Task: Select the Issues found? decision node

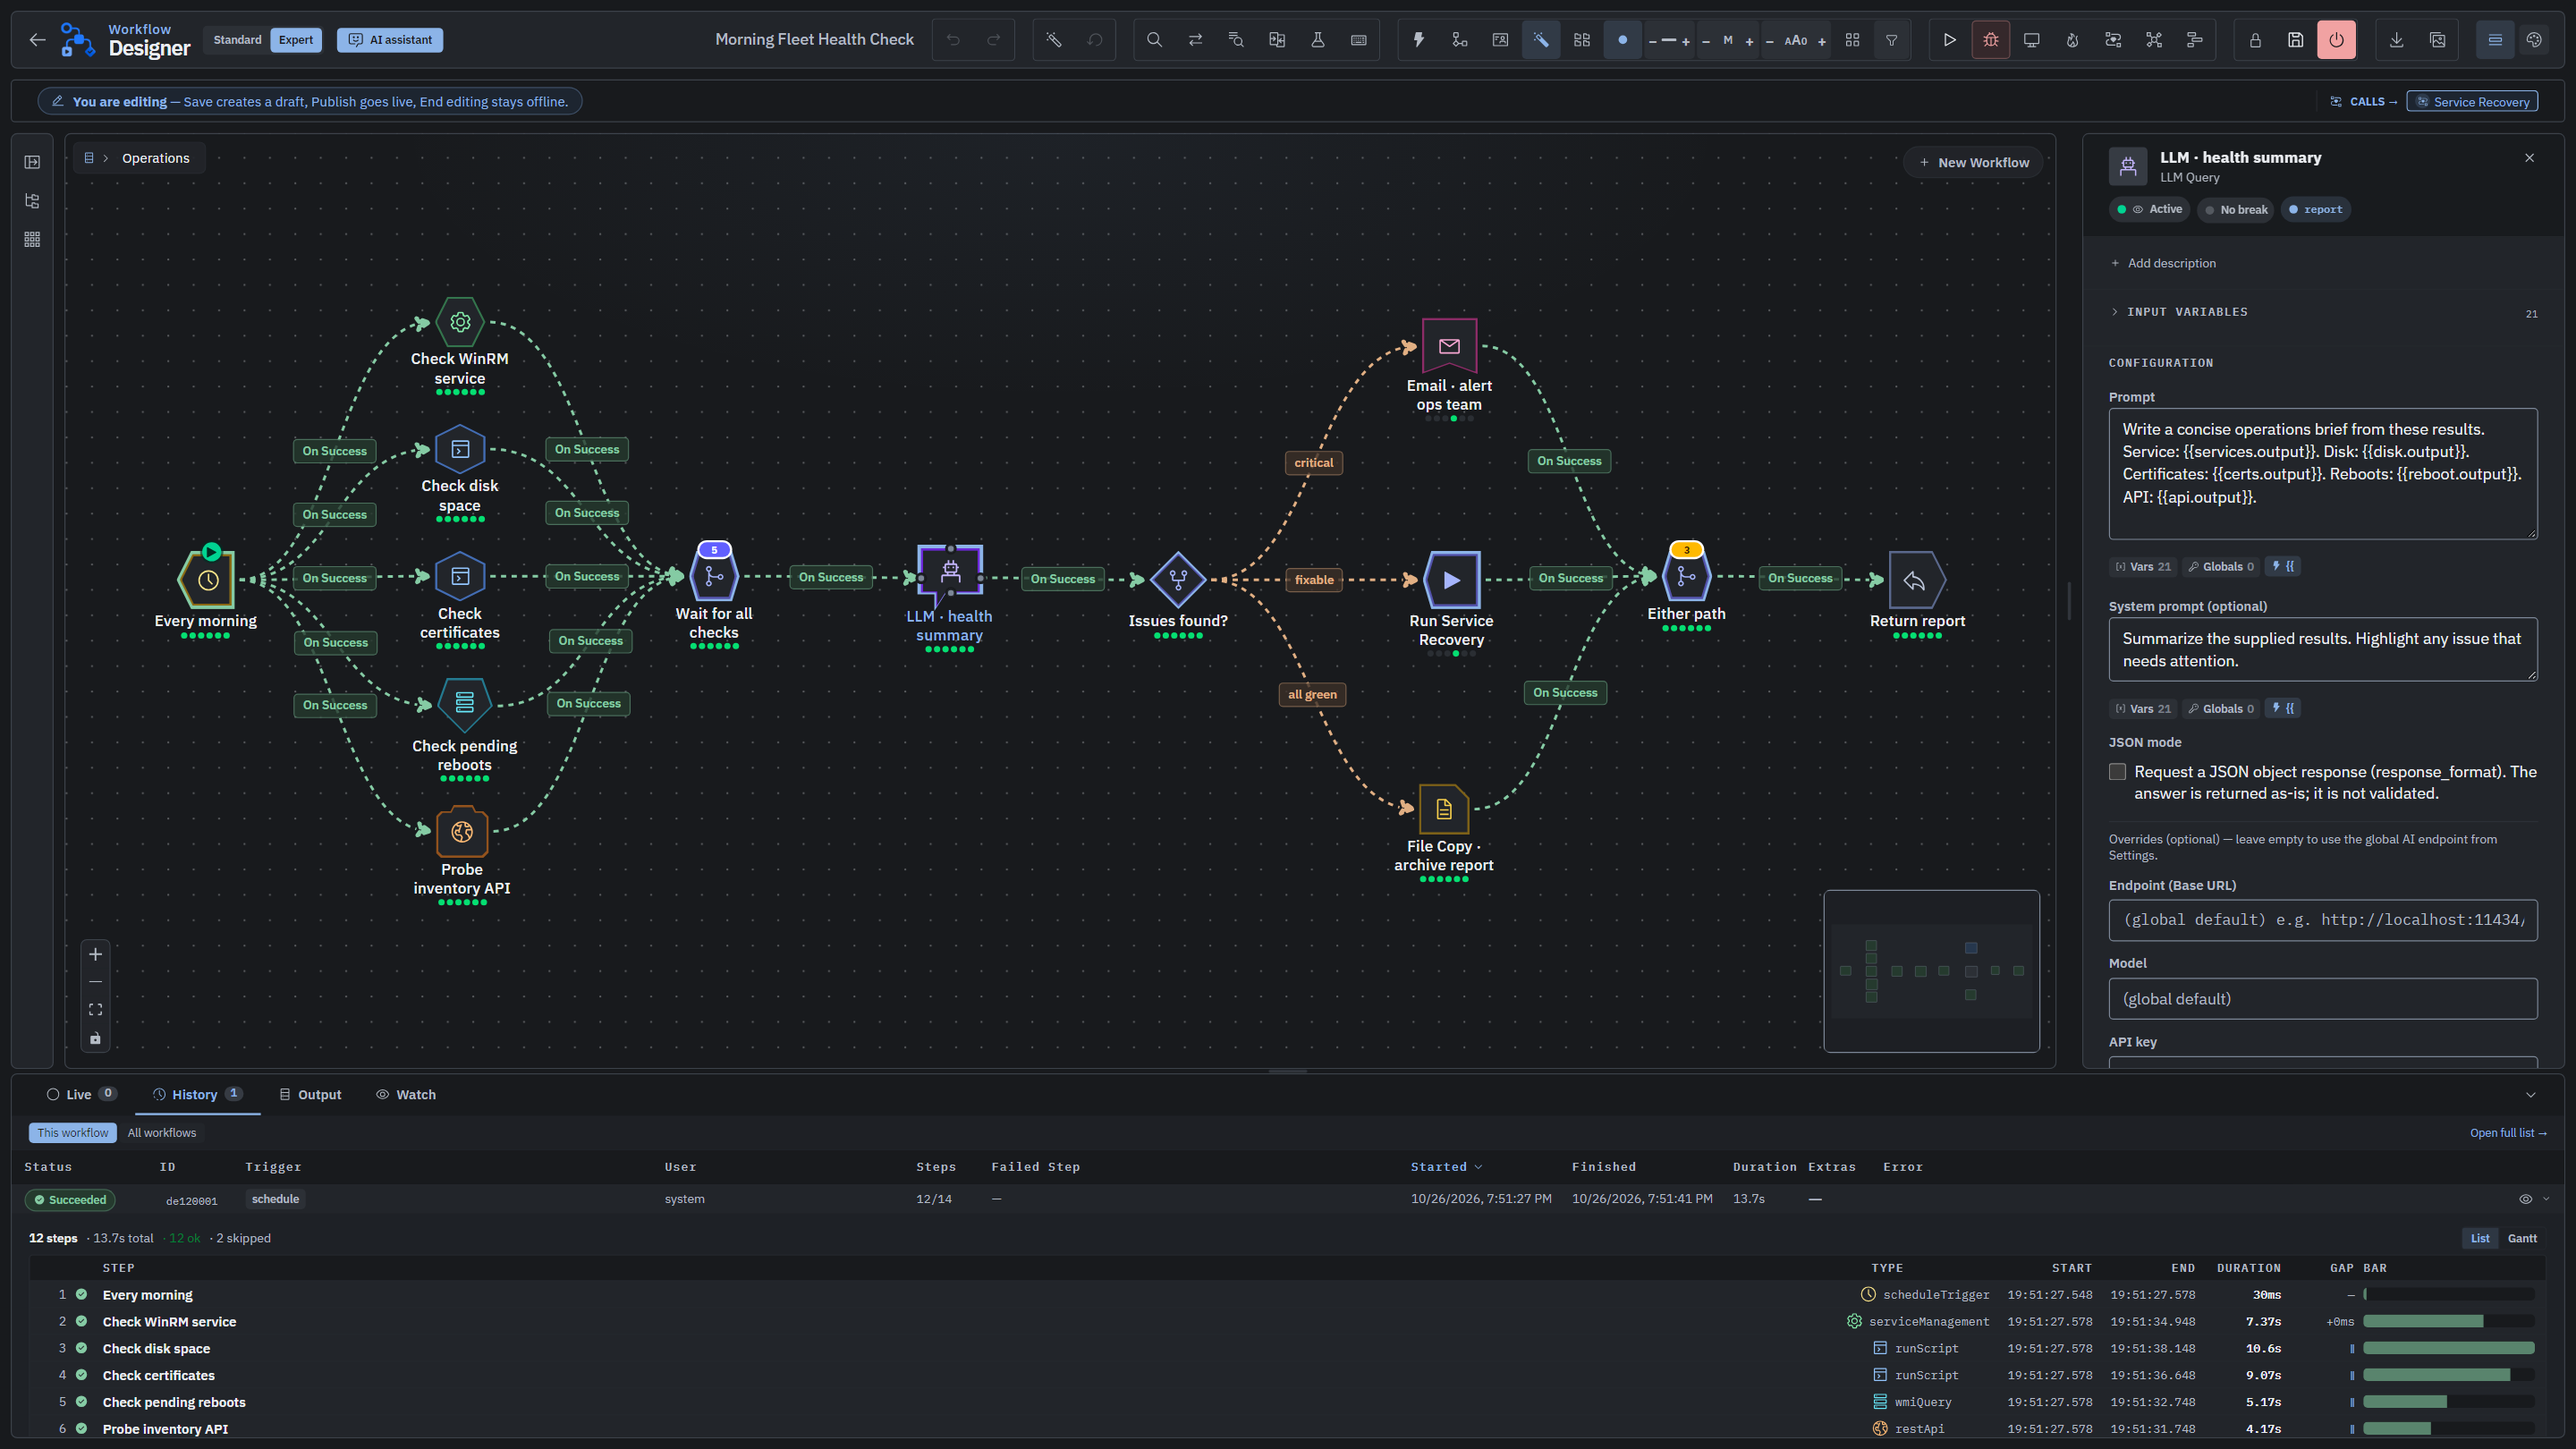Action: 1178,579
